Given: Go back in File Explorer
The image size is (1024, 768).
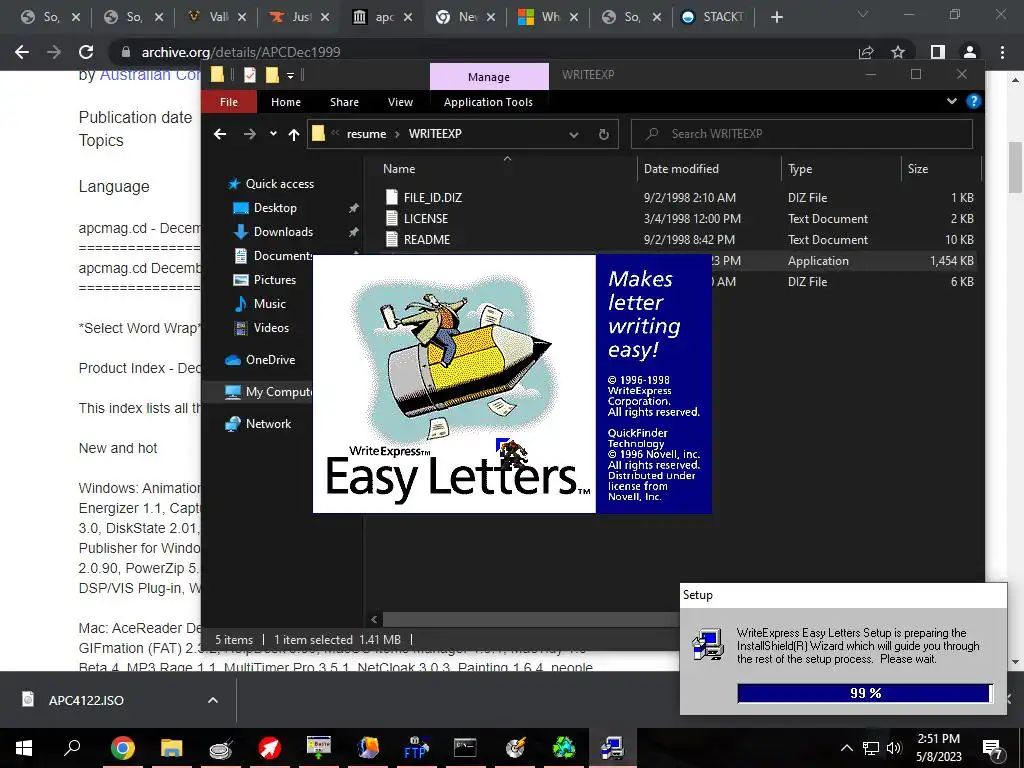Looking at the screenshot, I should pyautogui.click(x=220, y=134).
